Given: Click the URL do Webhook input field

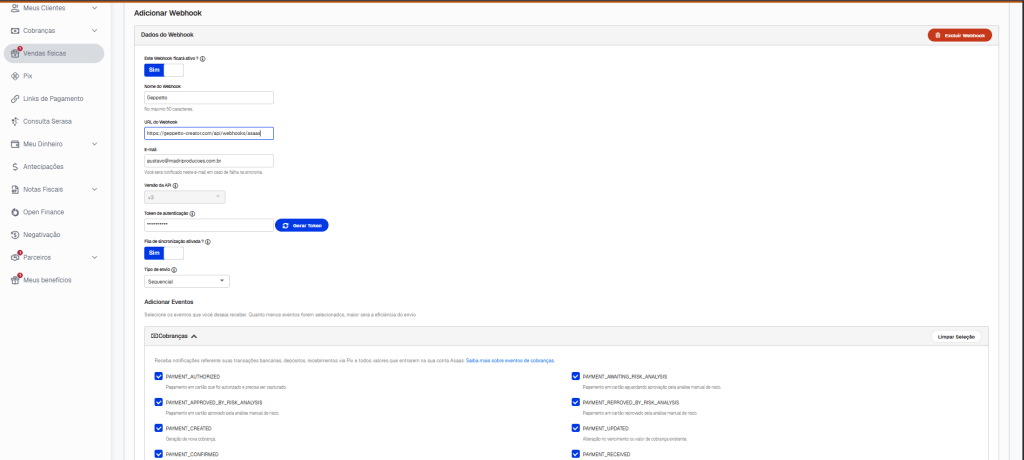Looking at the screenshot, I should [209, 132].
